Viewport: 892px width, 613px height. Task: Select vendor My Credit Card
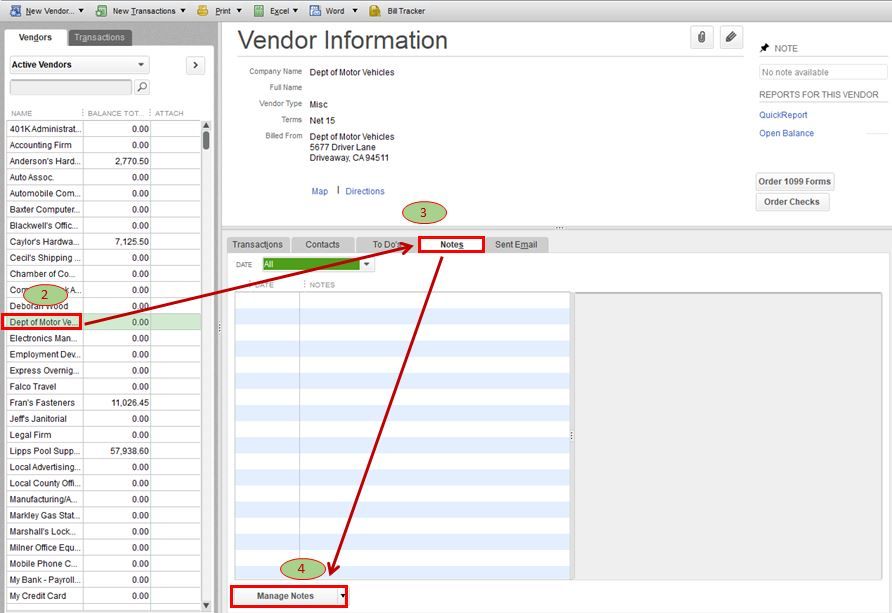pos(46,596)
